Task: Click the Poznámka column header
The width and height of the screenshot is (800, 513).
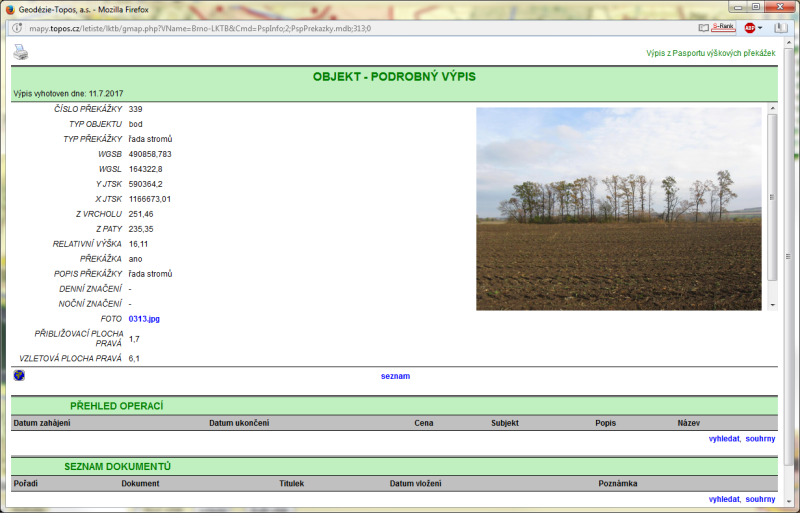Action: 618,483
